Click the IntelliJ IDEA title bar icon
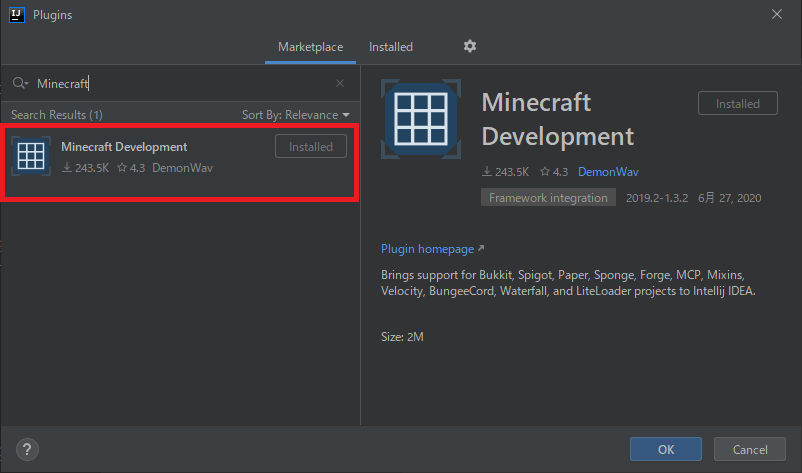The width and height of the screenshot is (802, 473). 17,15
